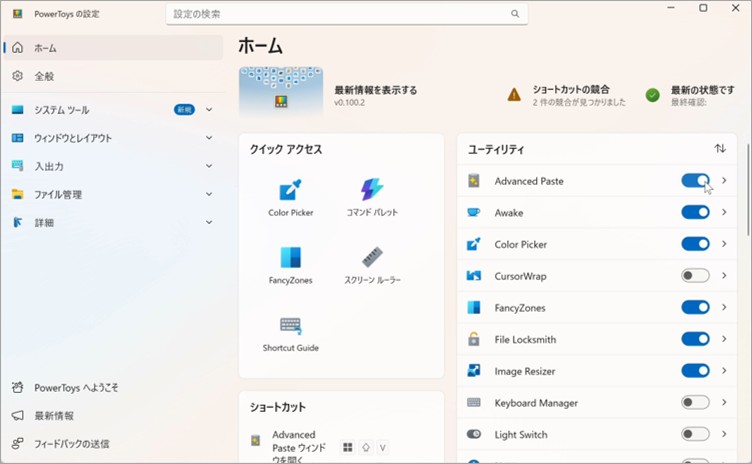Click the utilities list vertical scrollbar
This screenshot has height=464, width=752.
click(x=748, y=190)
